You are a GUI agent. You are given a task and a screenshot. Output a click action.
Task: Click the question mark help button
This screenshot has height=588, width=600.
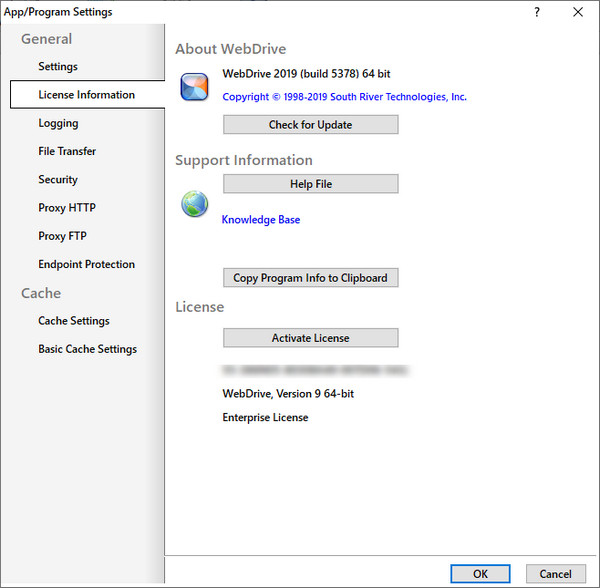(537, 12)
